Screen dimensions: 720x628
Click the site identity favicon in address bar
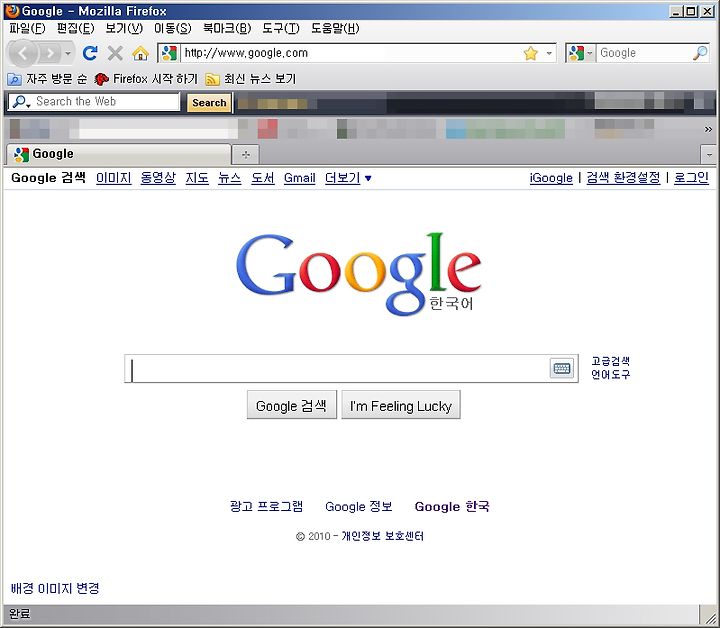pos(169,53)
